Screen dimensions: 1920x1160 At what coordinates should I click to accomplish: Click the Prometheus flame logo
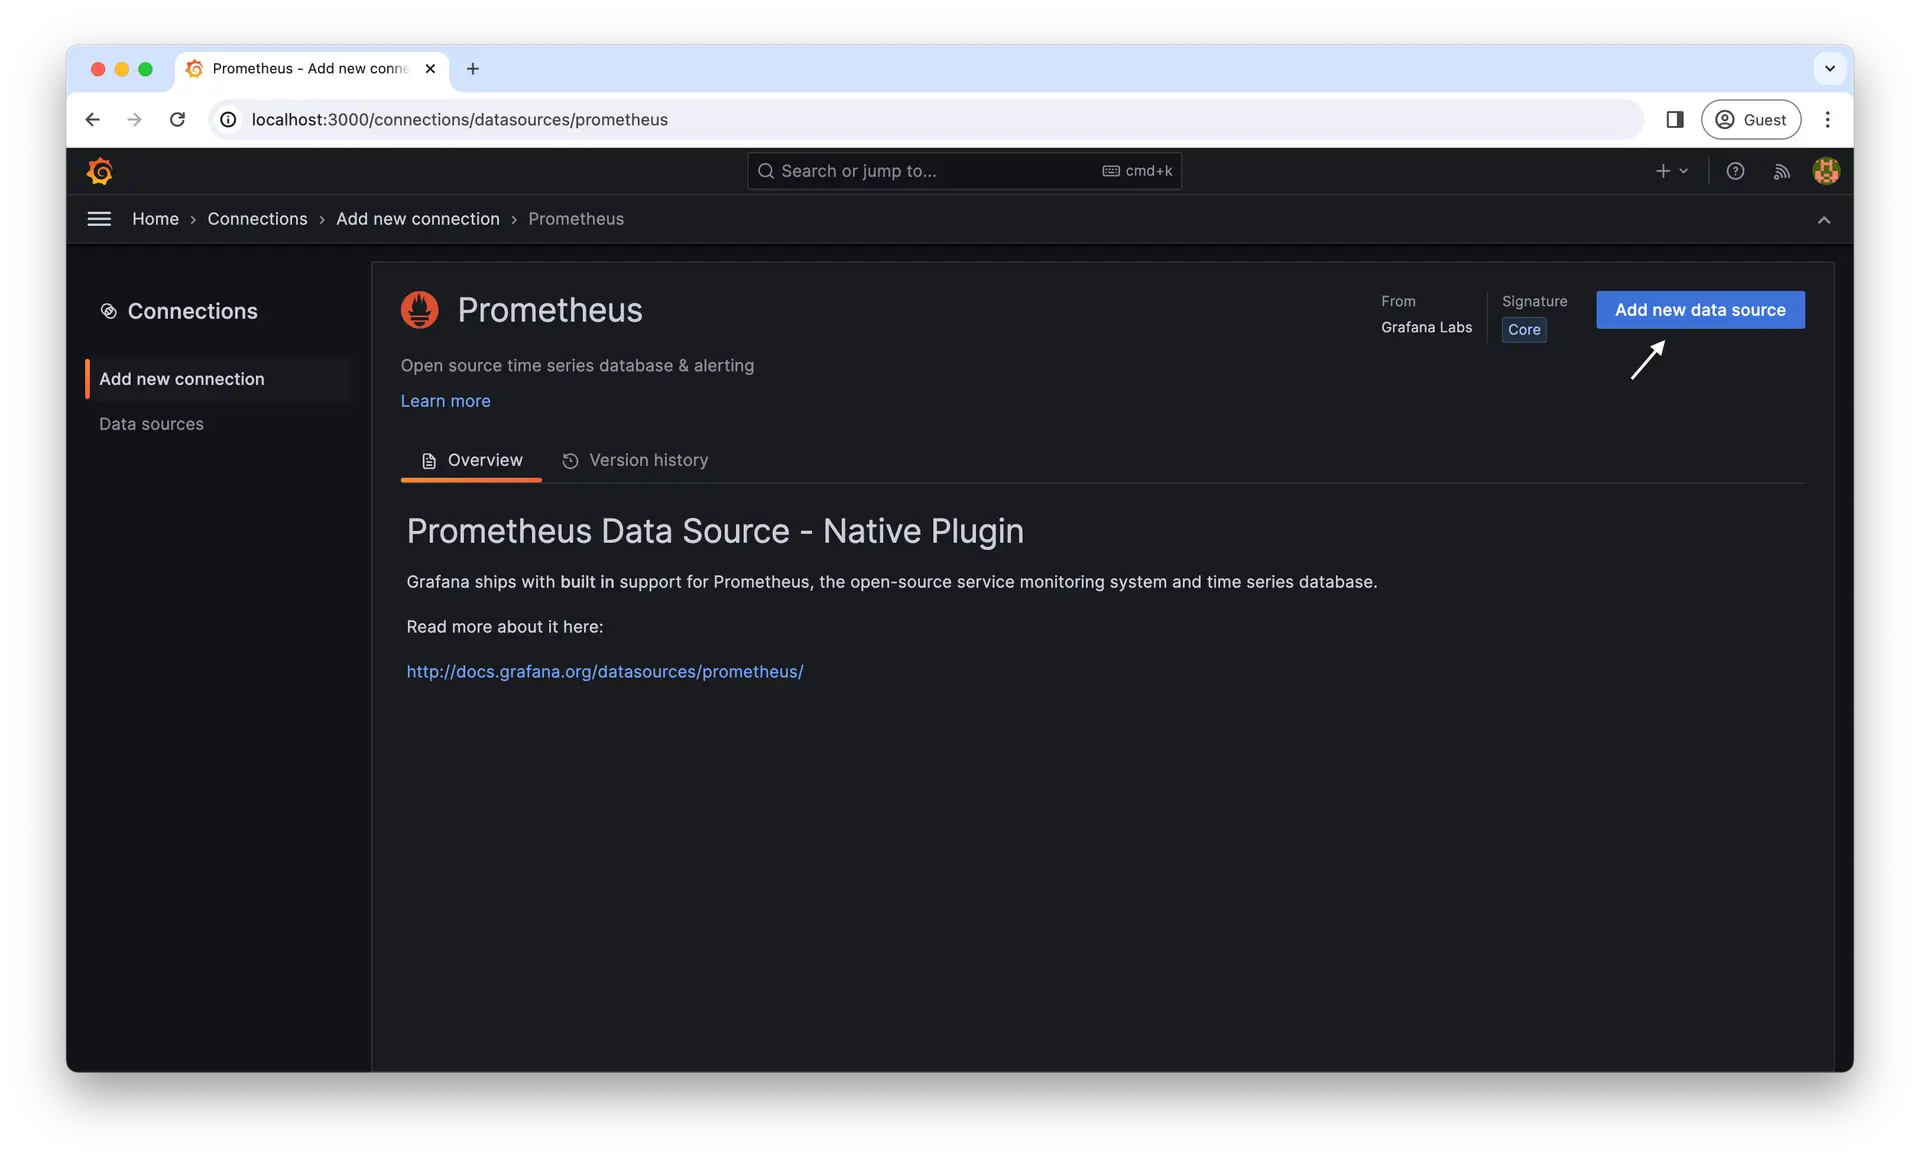click(420, 310)
